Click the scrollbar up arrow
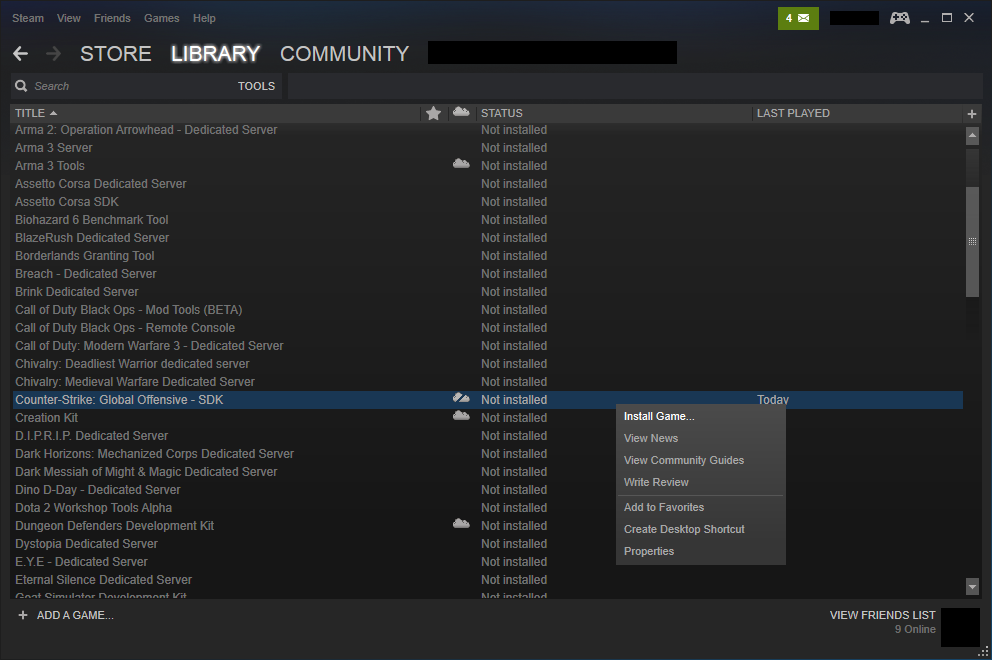 pyautogui.click(x=972, y=135)
